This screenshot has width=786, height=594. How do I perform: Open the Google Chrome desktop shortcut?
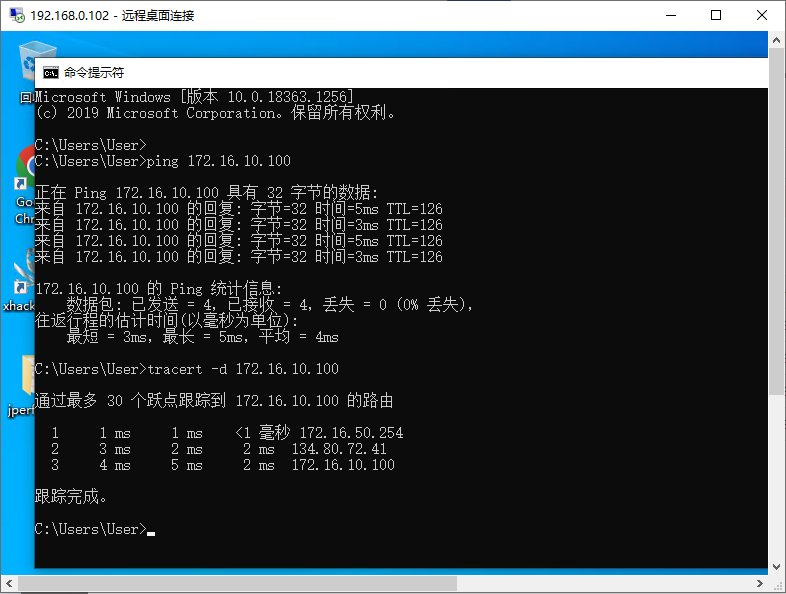24,184
